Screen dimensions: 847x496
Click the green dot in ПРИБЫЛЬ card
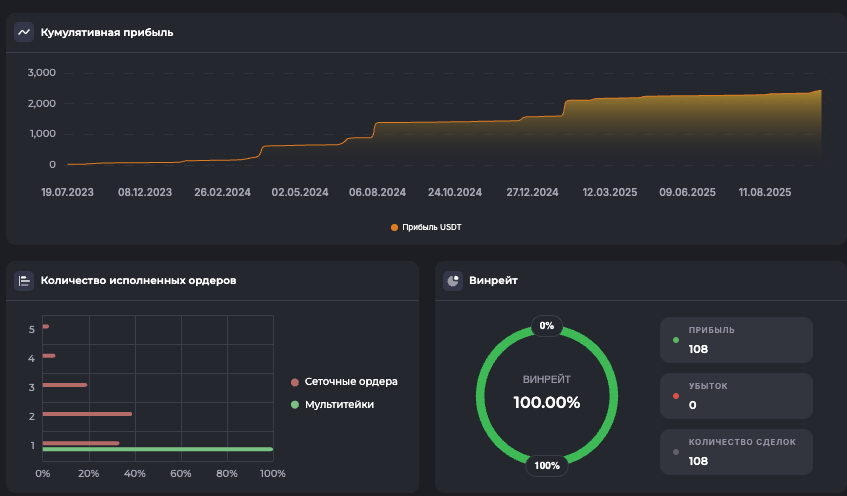tap(676, 340)
